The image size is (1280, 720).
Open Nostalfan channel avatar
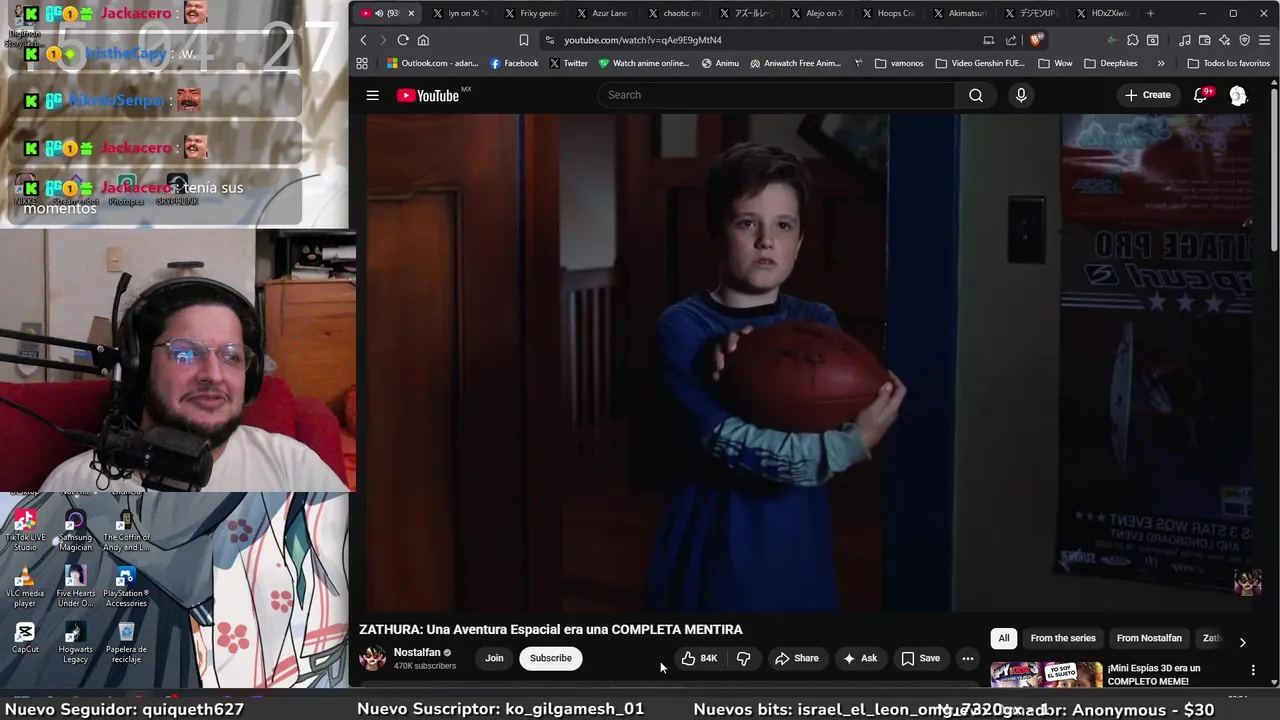(373, 658)
